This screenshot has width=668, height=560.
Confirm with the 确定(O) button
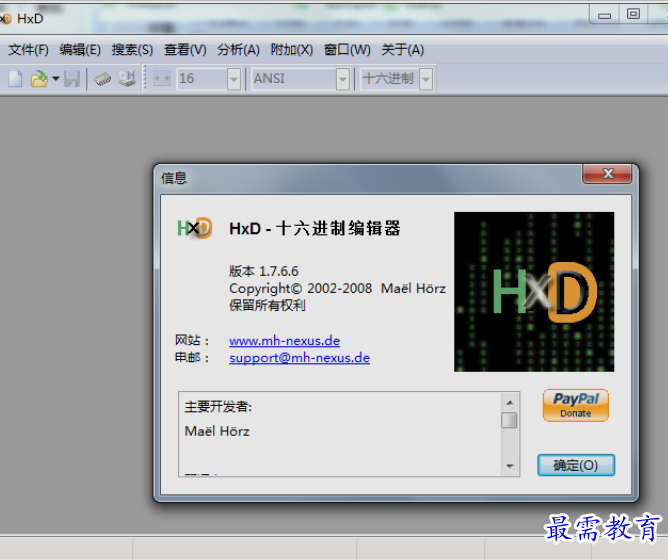tap(576, 465)
